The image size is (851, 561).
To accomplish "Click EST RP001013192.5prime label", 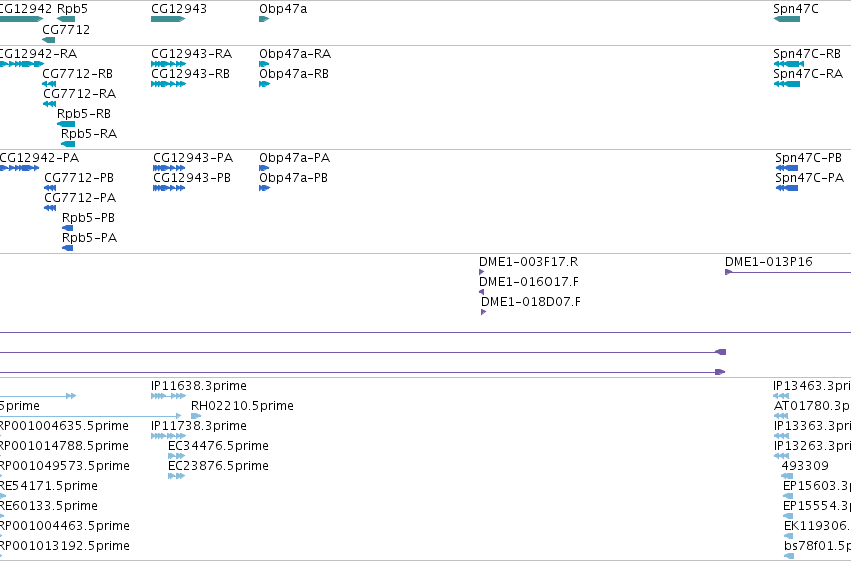I will tap(65, 546).
